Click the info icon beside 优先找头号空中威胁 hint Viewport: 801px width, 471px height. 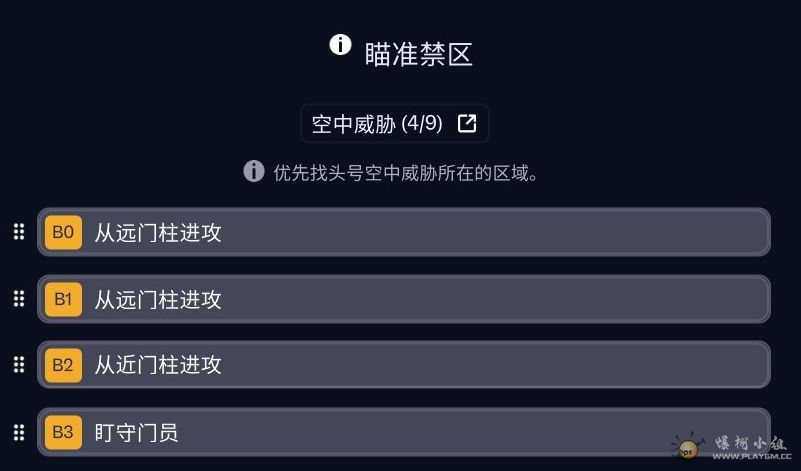[x=254, y=171]
